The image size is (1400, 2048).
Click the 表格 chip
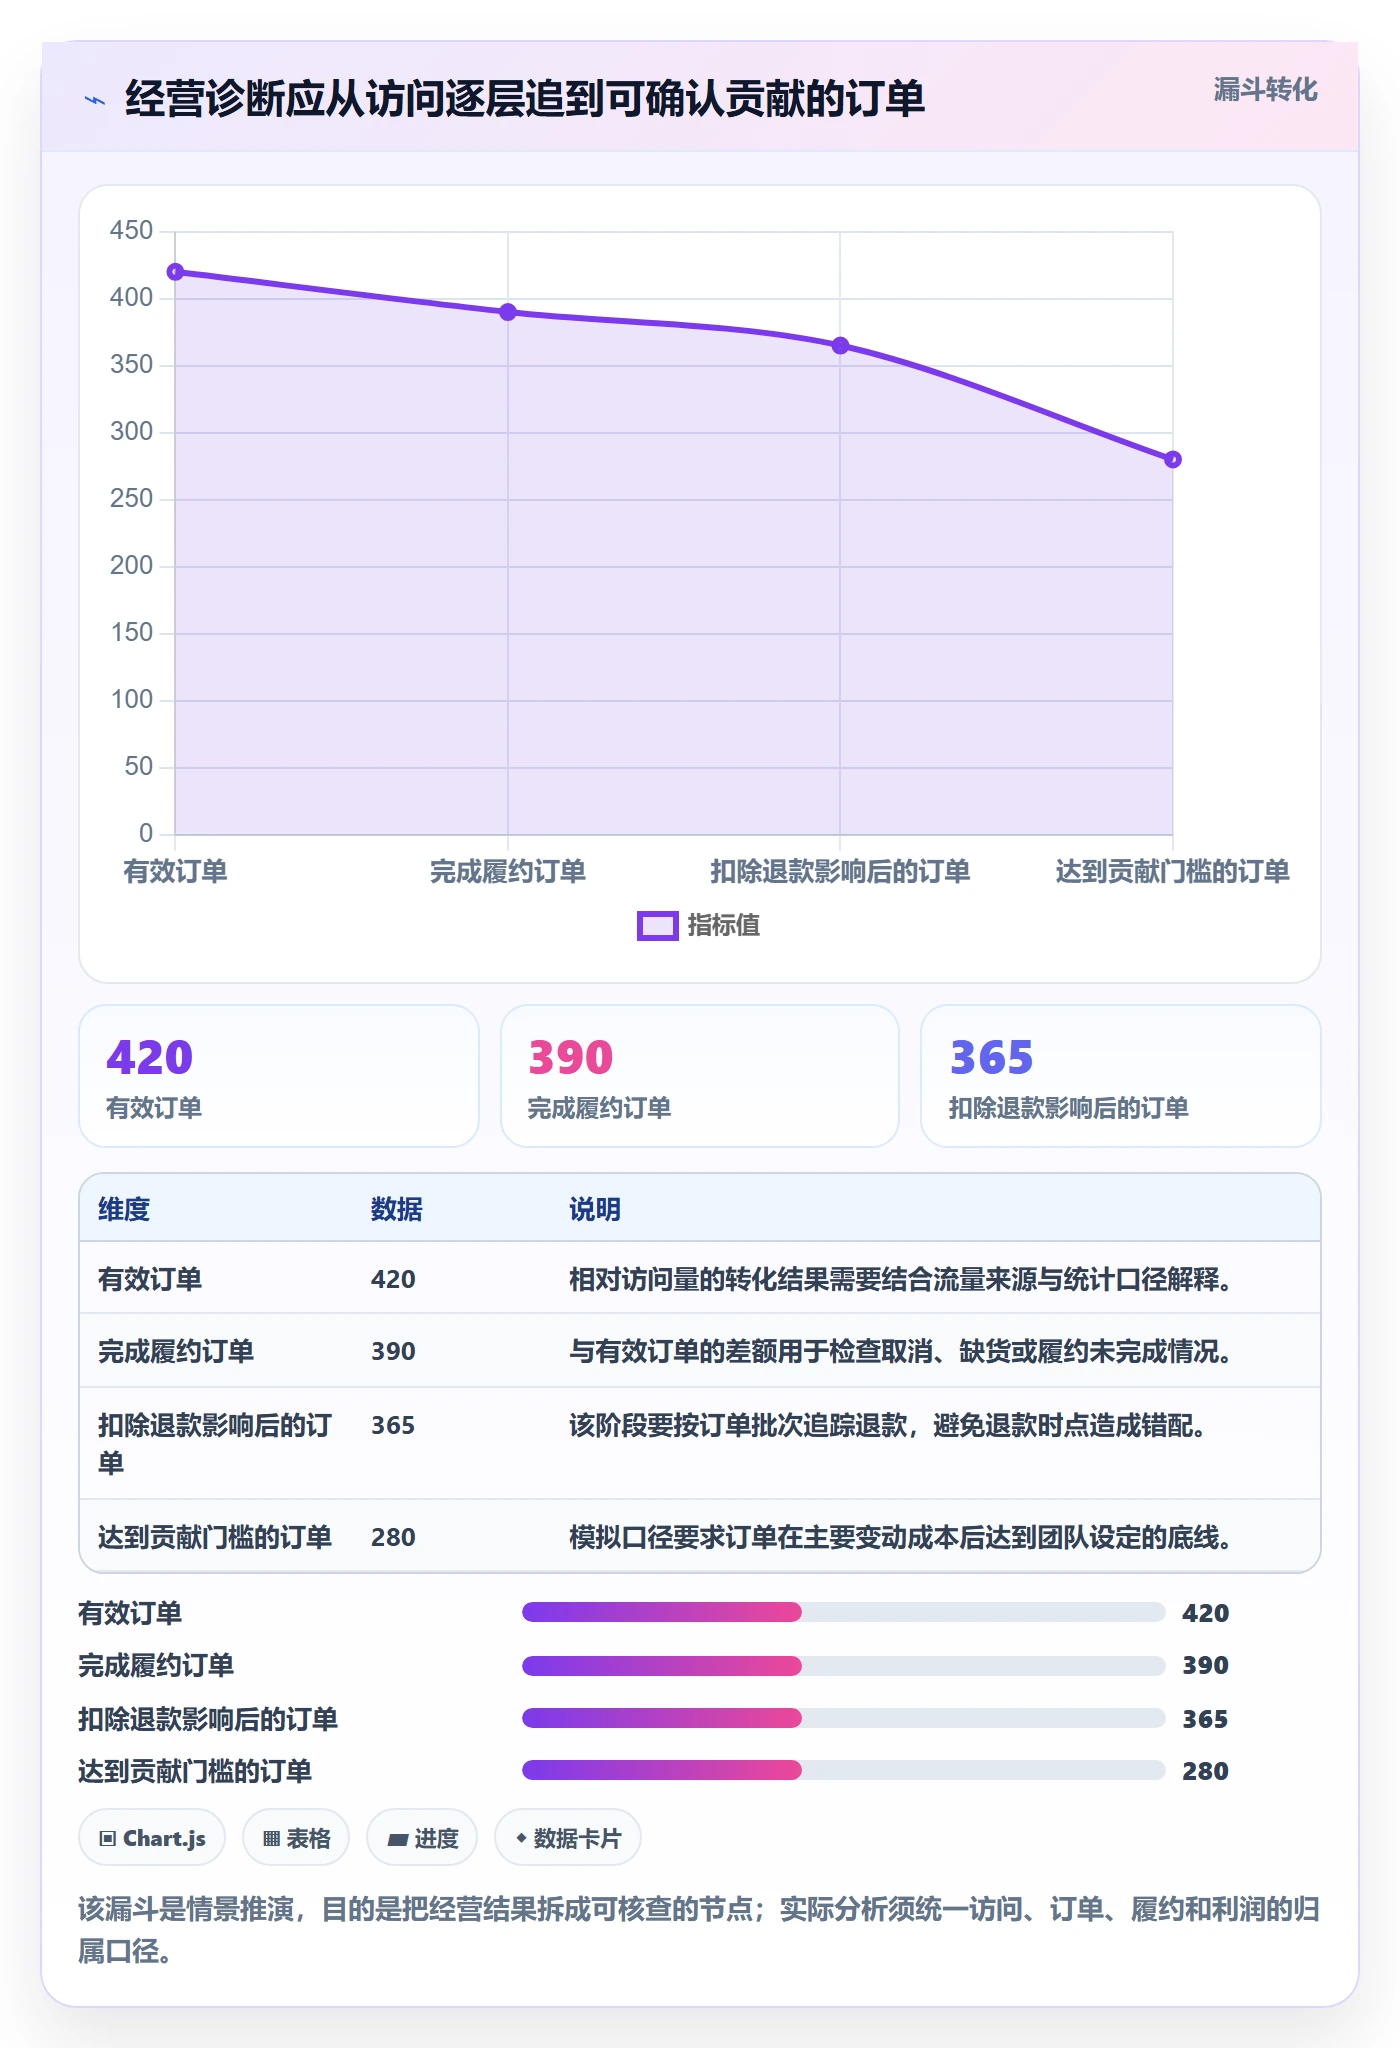[x=296, y=1838]
